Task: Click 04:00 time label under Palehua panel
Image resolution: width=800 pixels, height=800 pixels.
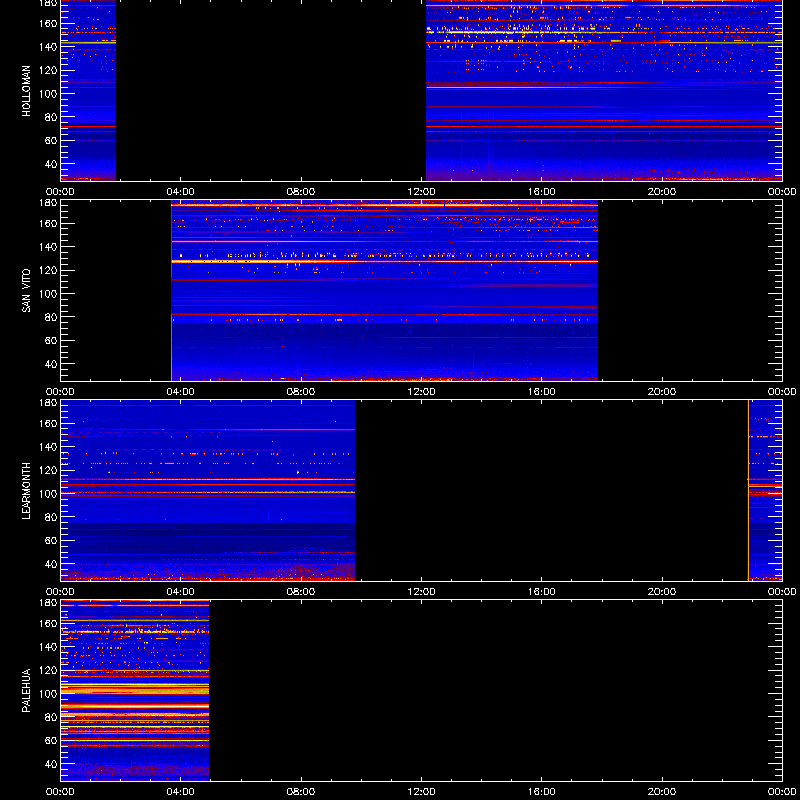Action: point(181,792)
